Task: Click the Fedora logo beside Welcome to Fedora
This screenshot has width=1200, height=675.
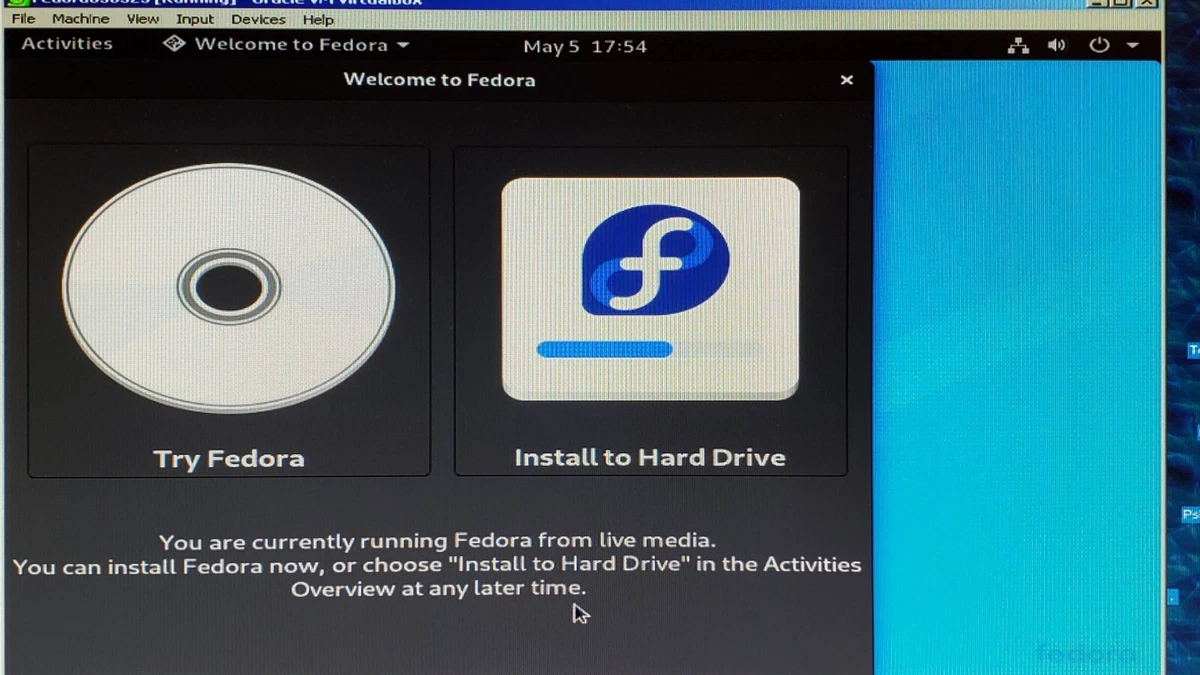Action: (173, 44)
